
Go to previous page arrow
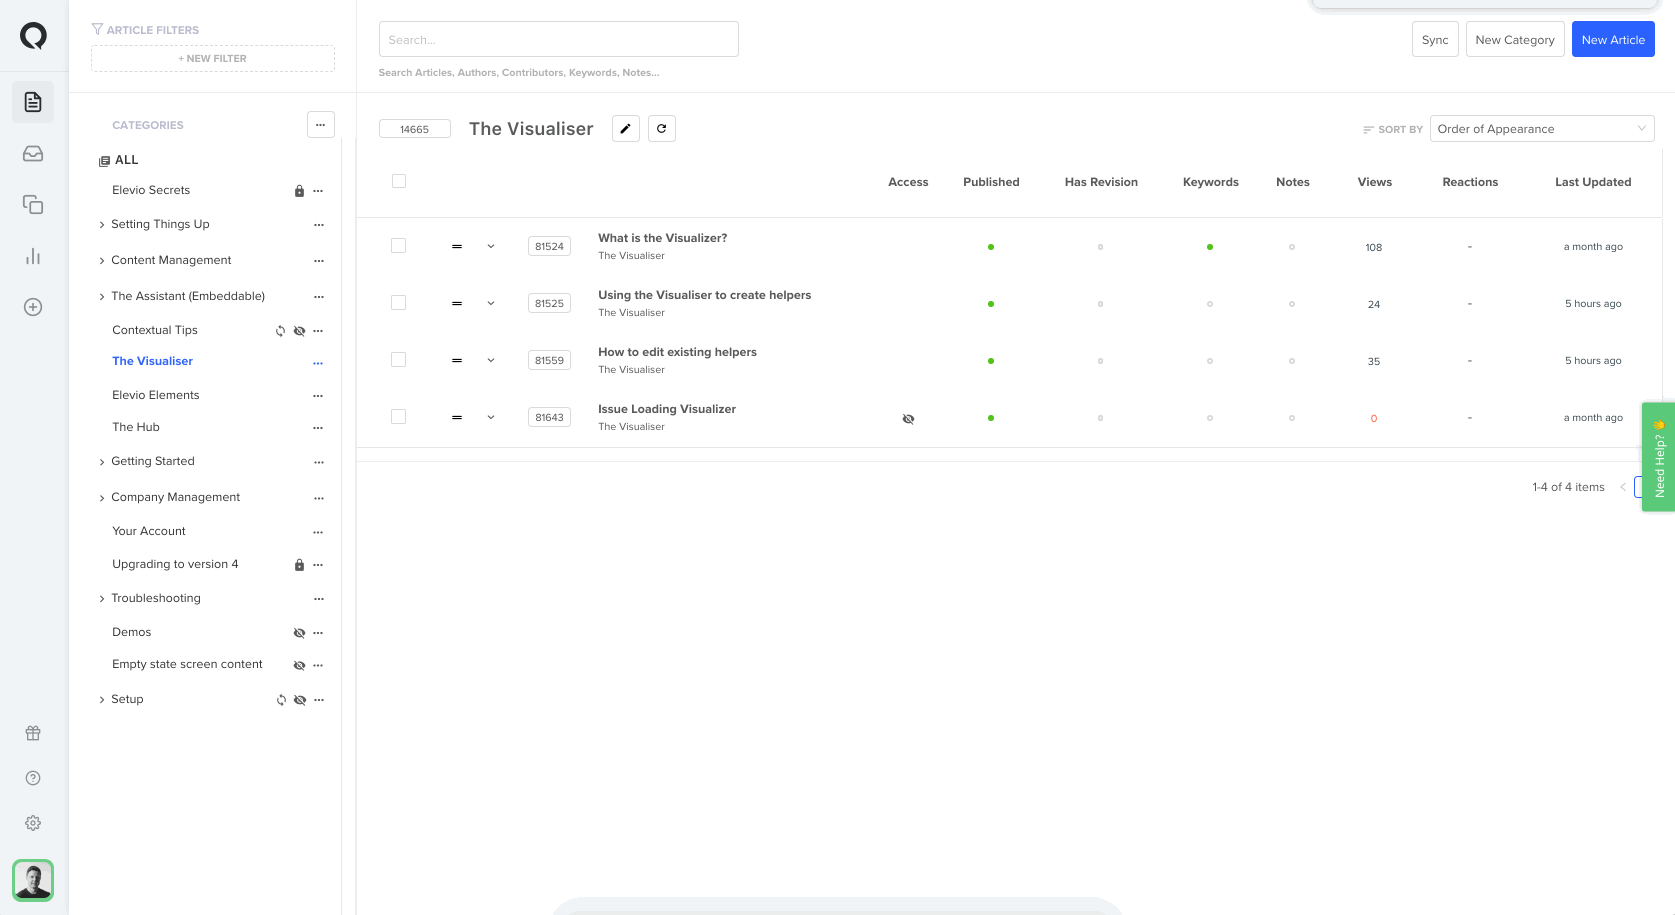[1623, 487]
